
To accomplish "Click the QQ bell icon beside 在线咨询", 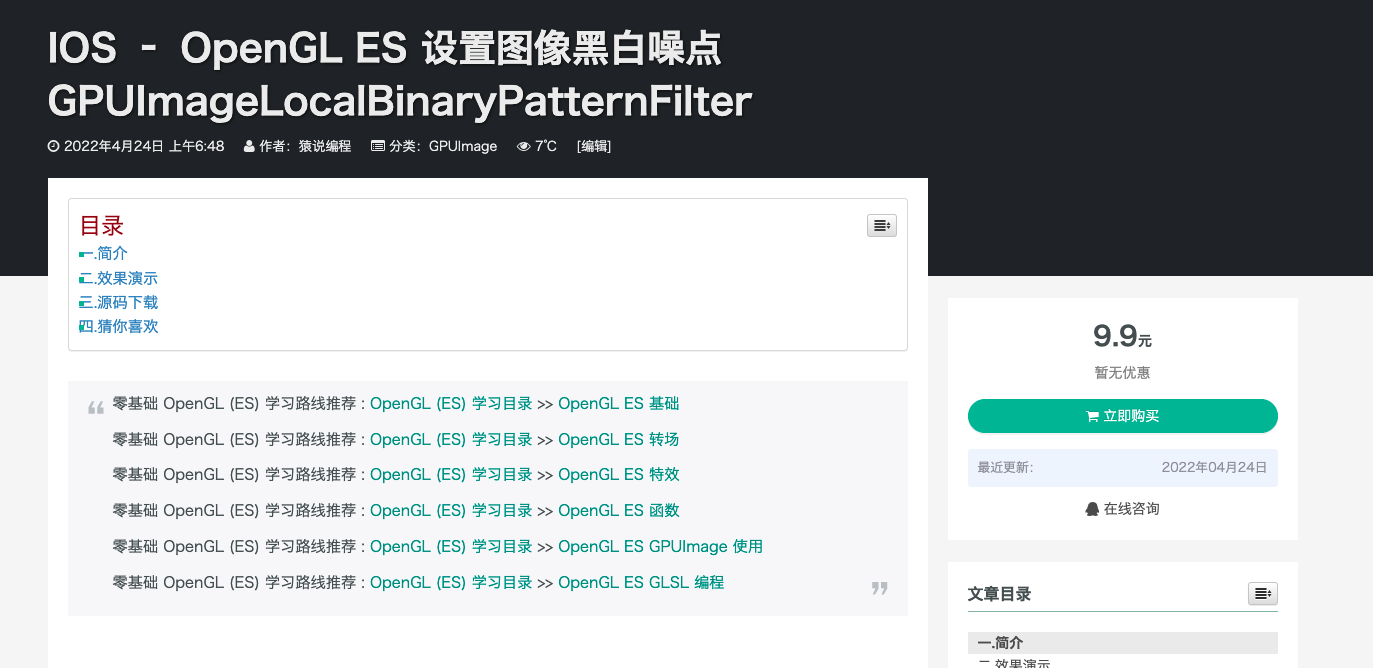I will click(1092, 508).
